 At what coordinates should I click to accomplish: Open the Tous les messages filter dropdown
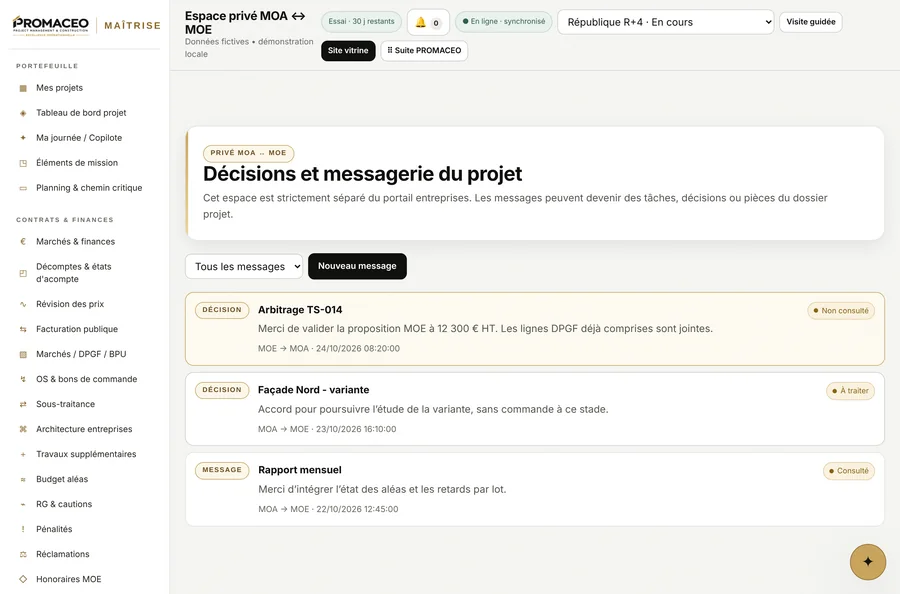click(244, 266)
